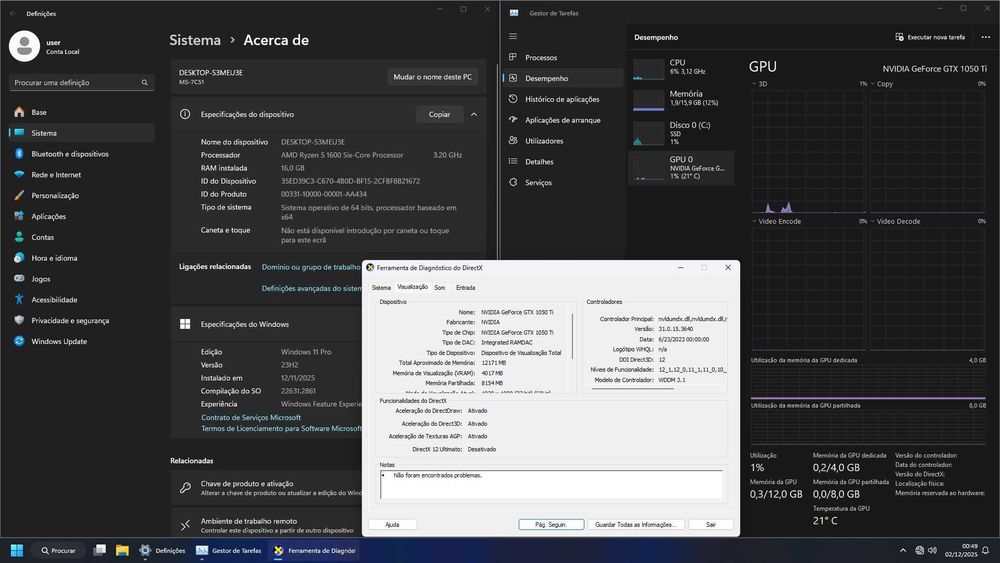Open Serviços in Task Manager

coord(562,182)
